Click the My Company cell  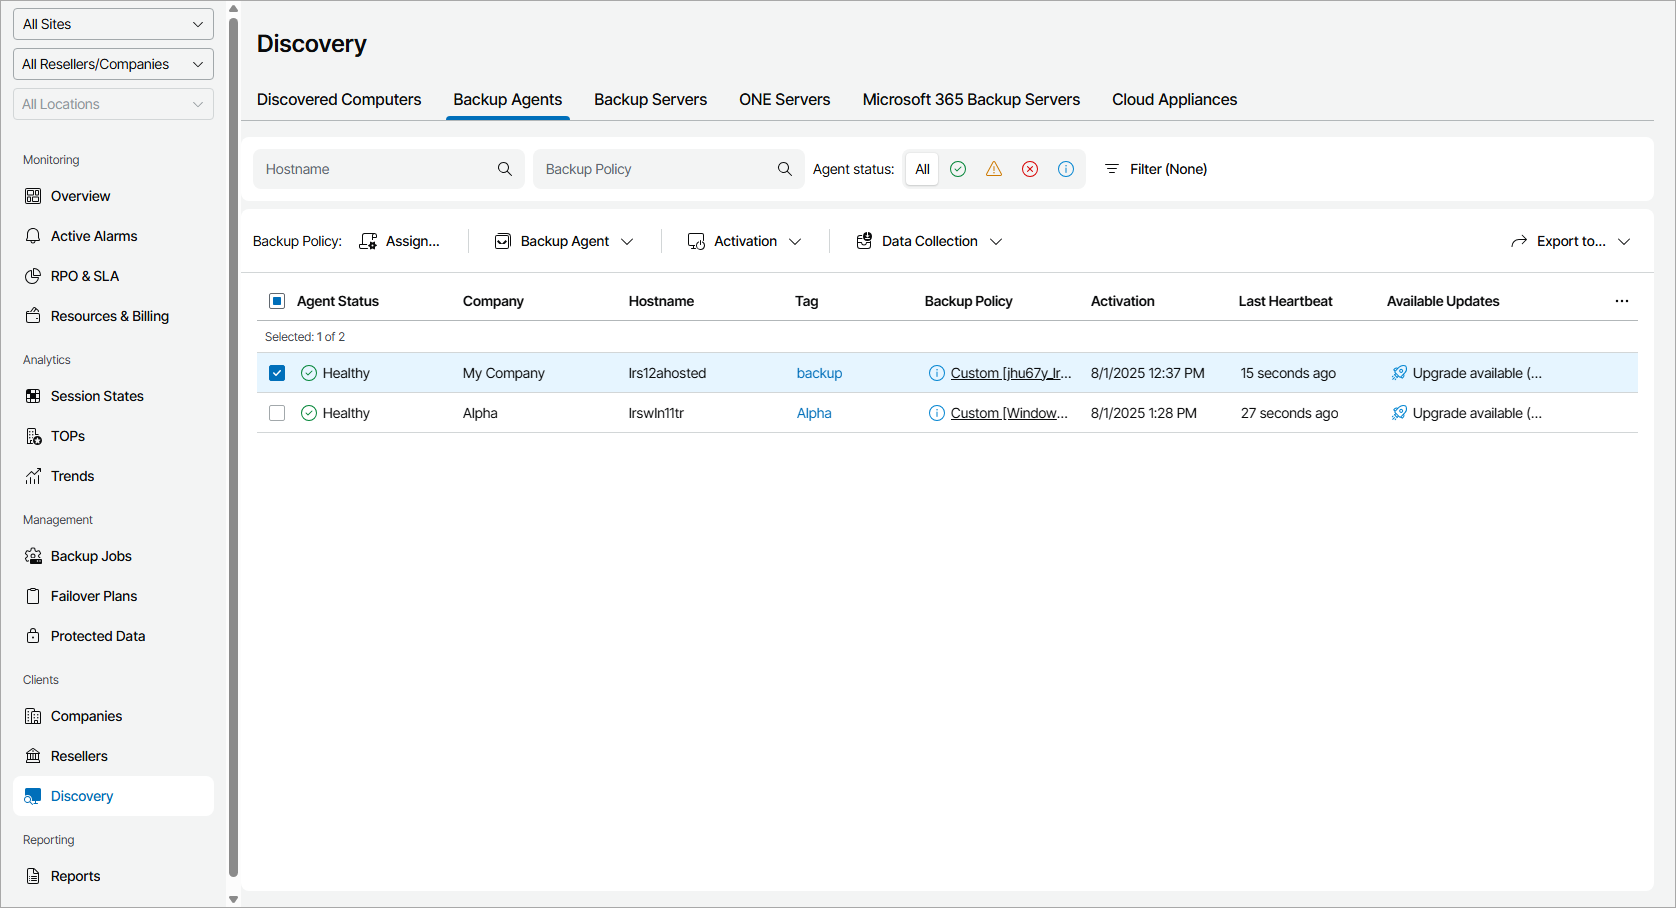504,373
